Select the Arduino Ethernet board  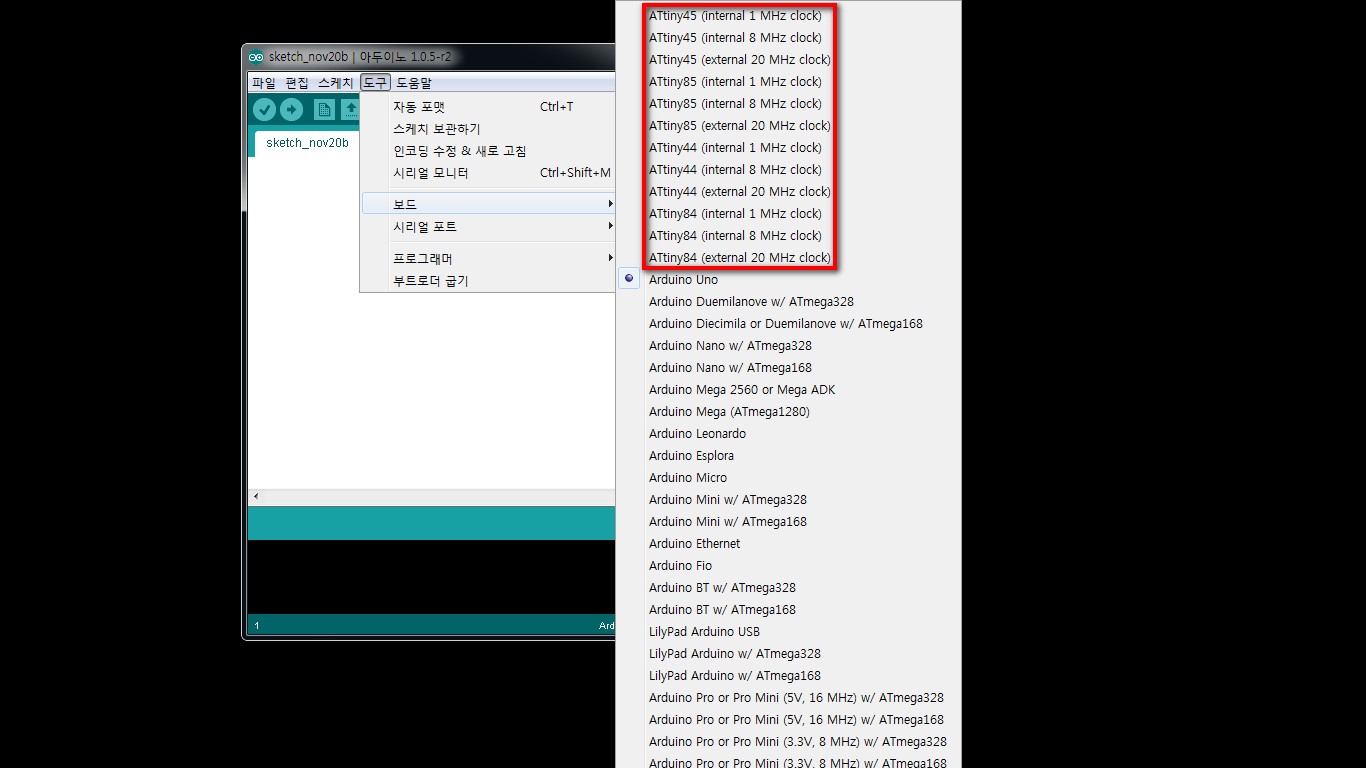pyautogui.click(x=788, y=544)
